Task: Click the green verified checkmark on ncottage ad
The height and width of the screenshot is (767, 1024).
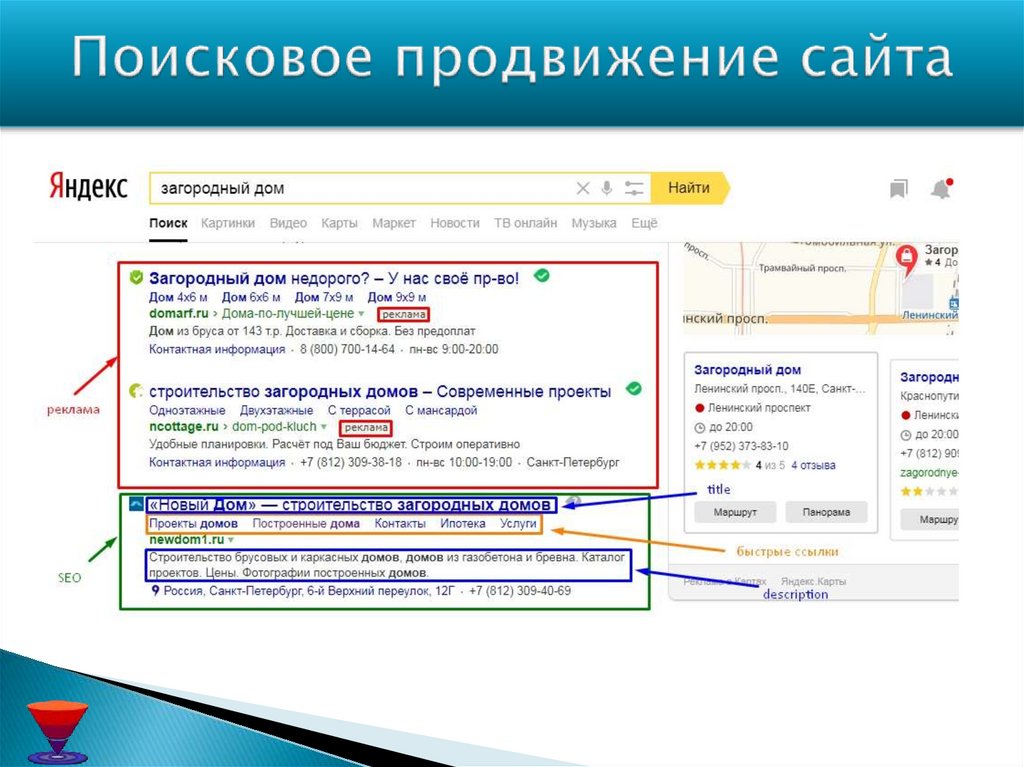Action: click(633, 389)
